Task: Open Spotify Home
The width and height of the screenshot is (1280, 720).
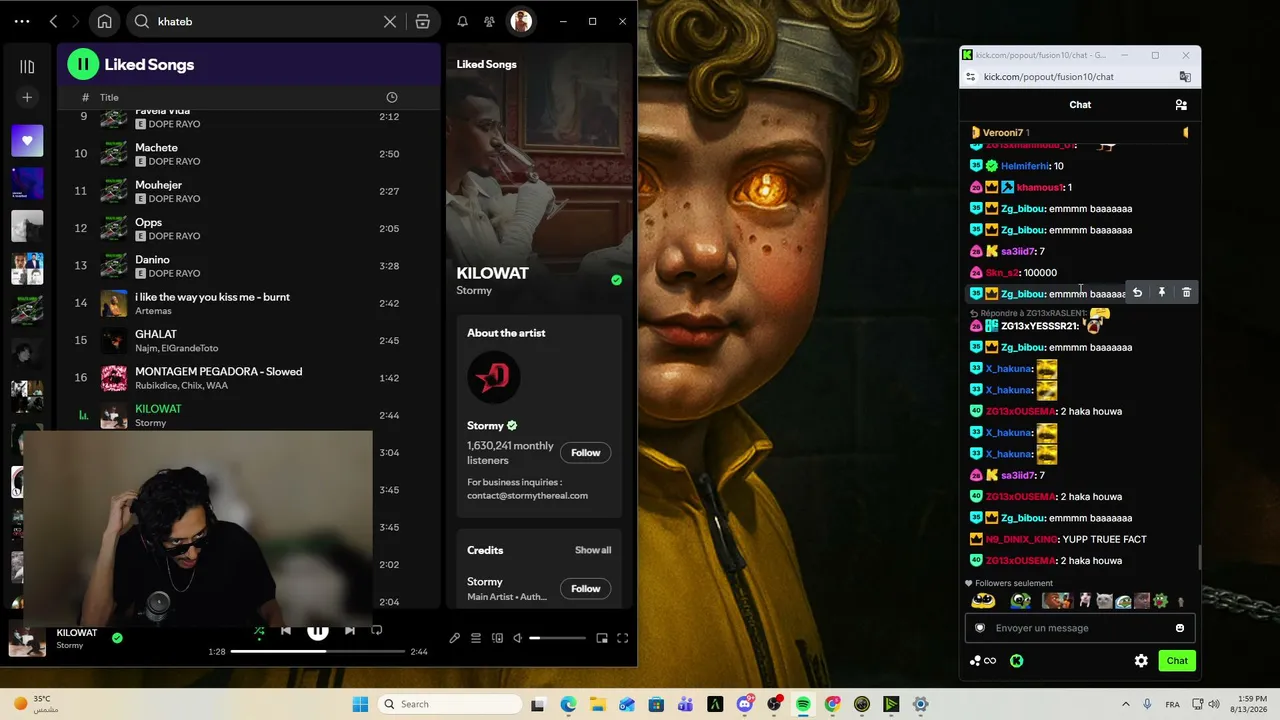Action: click(x=104, y=21)
